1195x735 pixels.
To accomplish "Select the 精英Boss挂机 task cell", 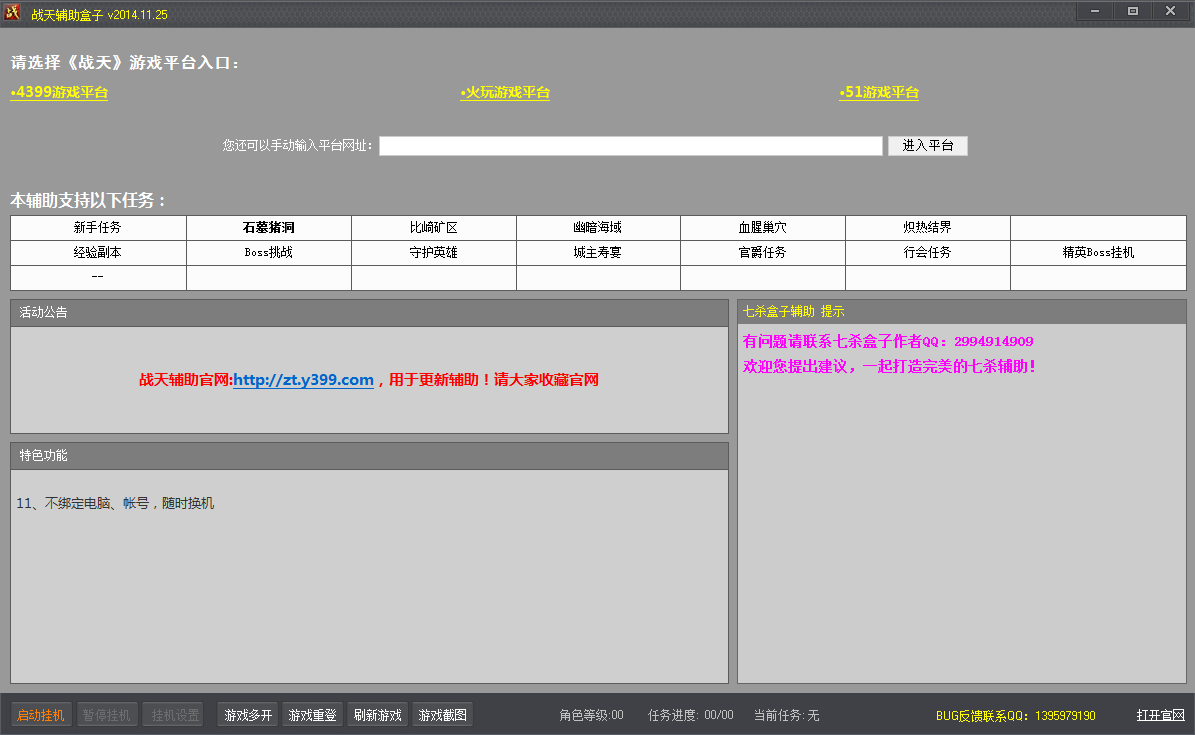I will pyautogui.click(x=1098, y=252).
